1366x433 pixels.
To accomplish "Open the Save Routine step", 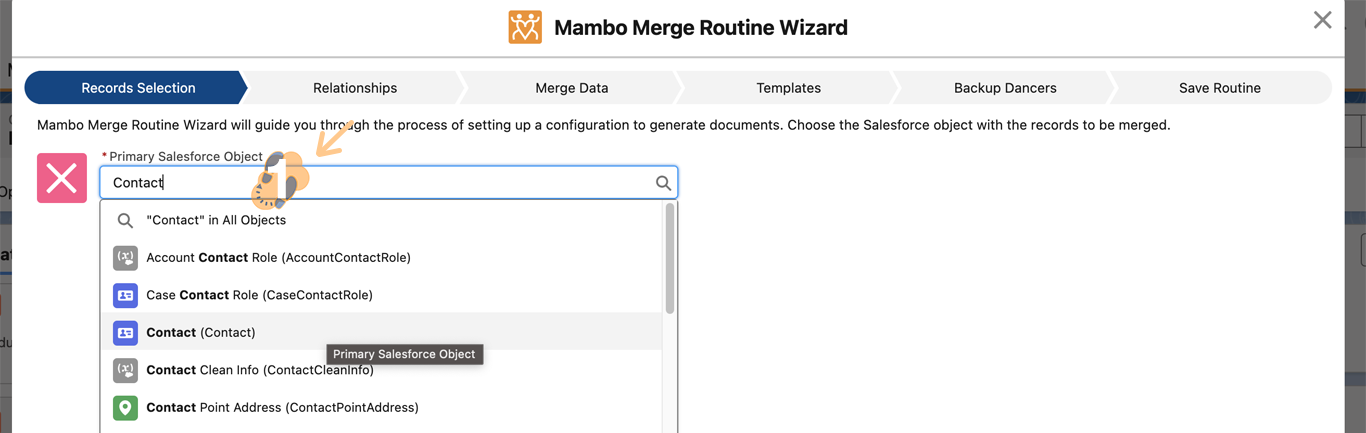I will pyautogui.click(x=1219, y=88).
